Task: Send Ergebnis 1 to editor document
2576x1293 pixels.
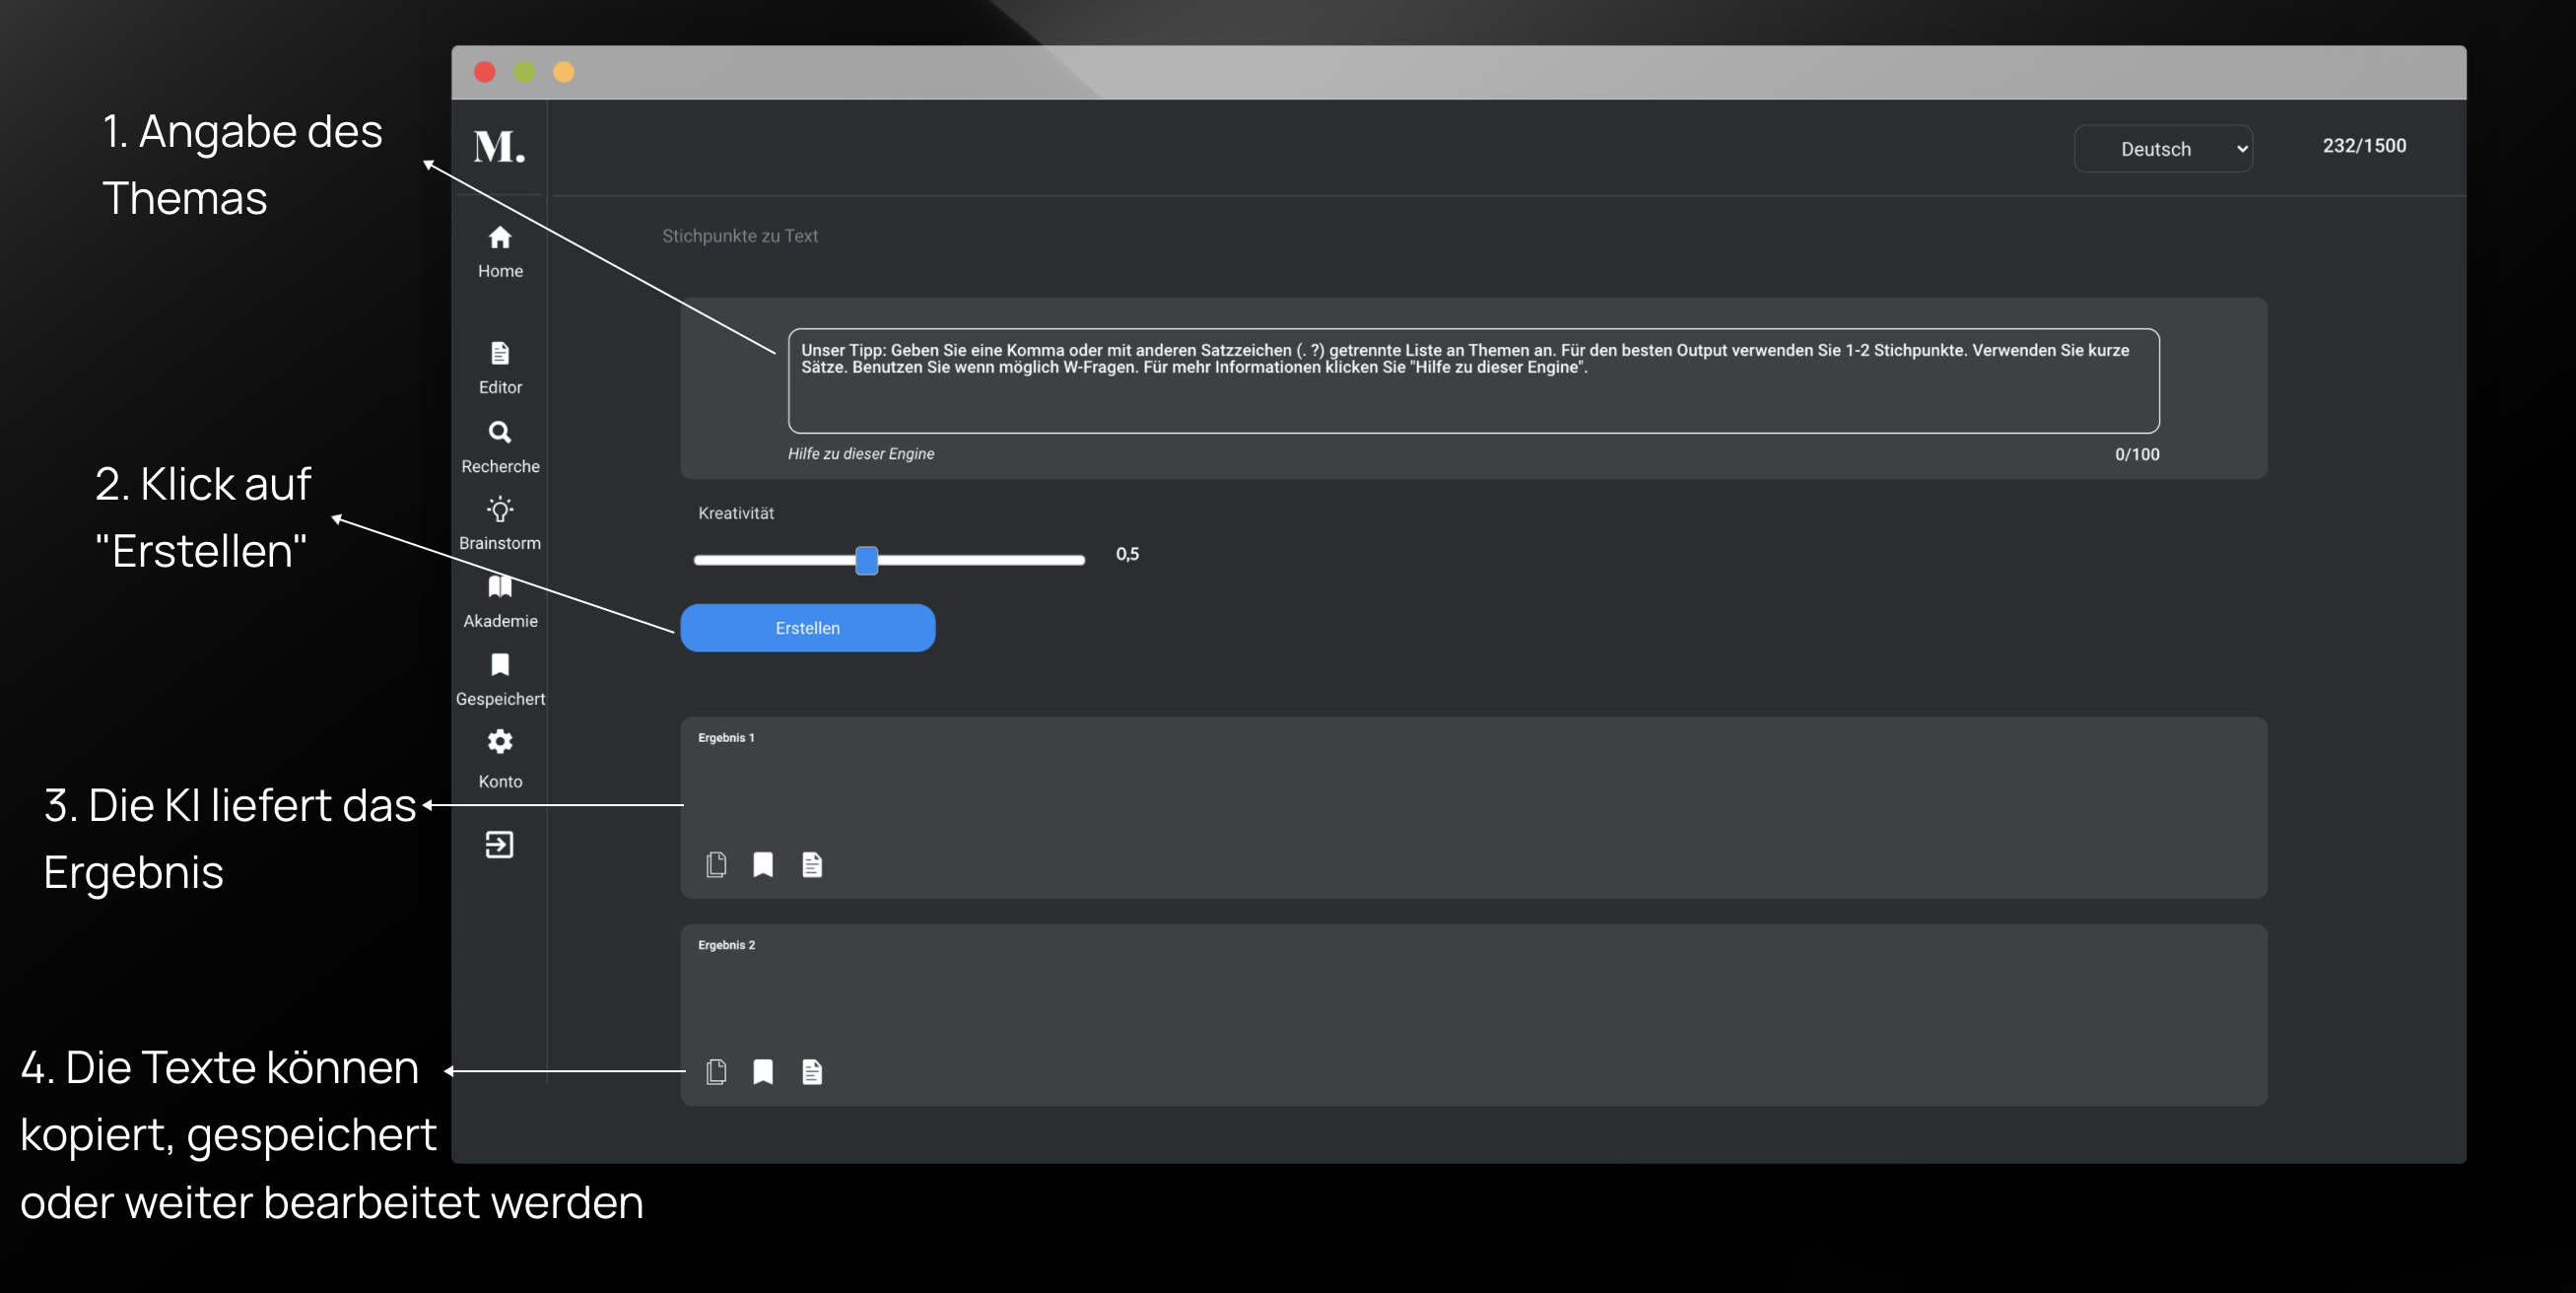Action: 812,864
